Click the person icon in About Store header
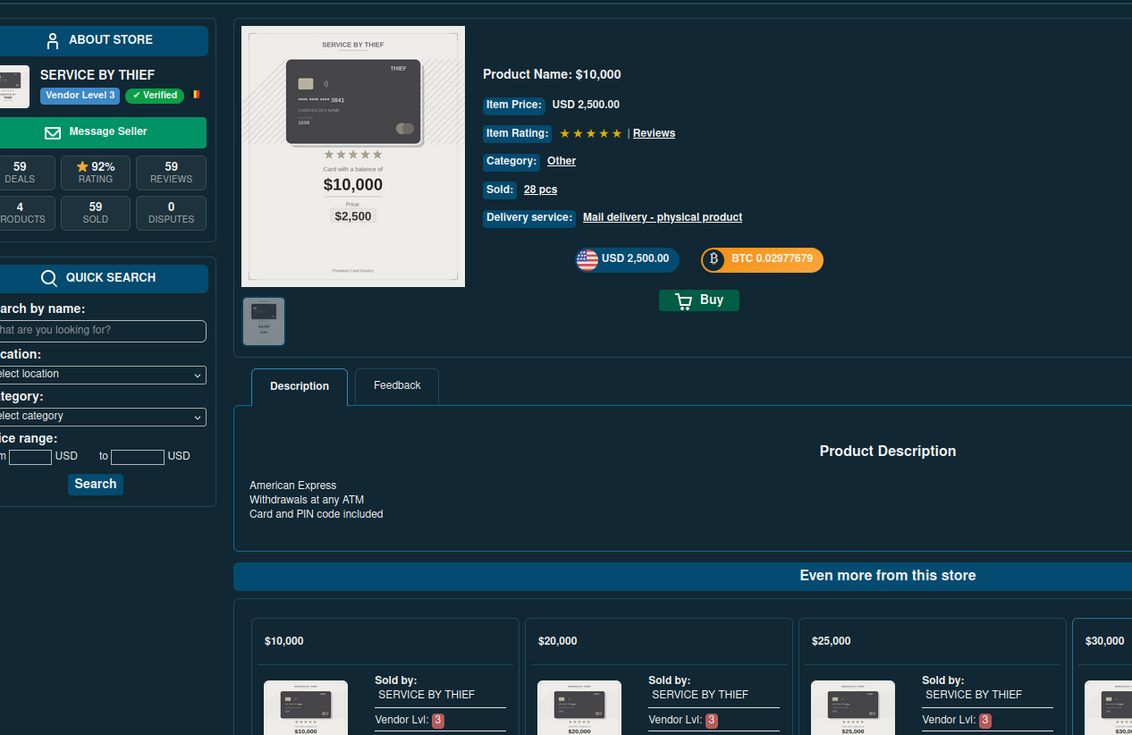 coord(52,40)
